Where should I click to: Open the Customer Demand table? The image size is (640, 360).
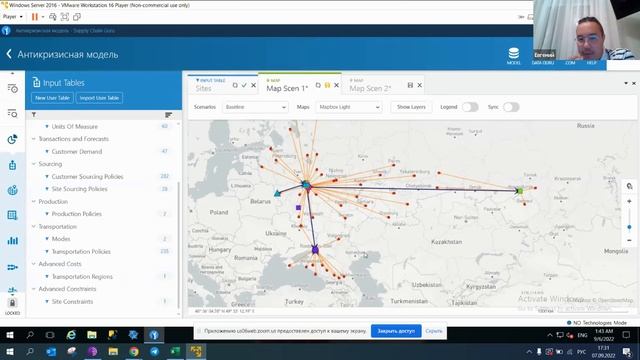(x=77, y=151)
